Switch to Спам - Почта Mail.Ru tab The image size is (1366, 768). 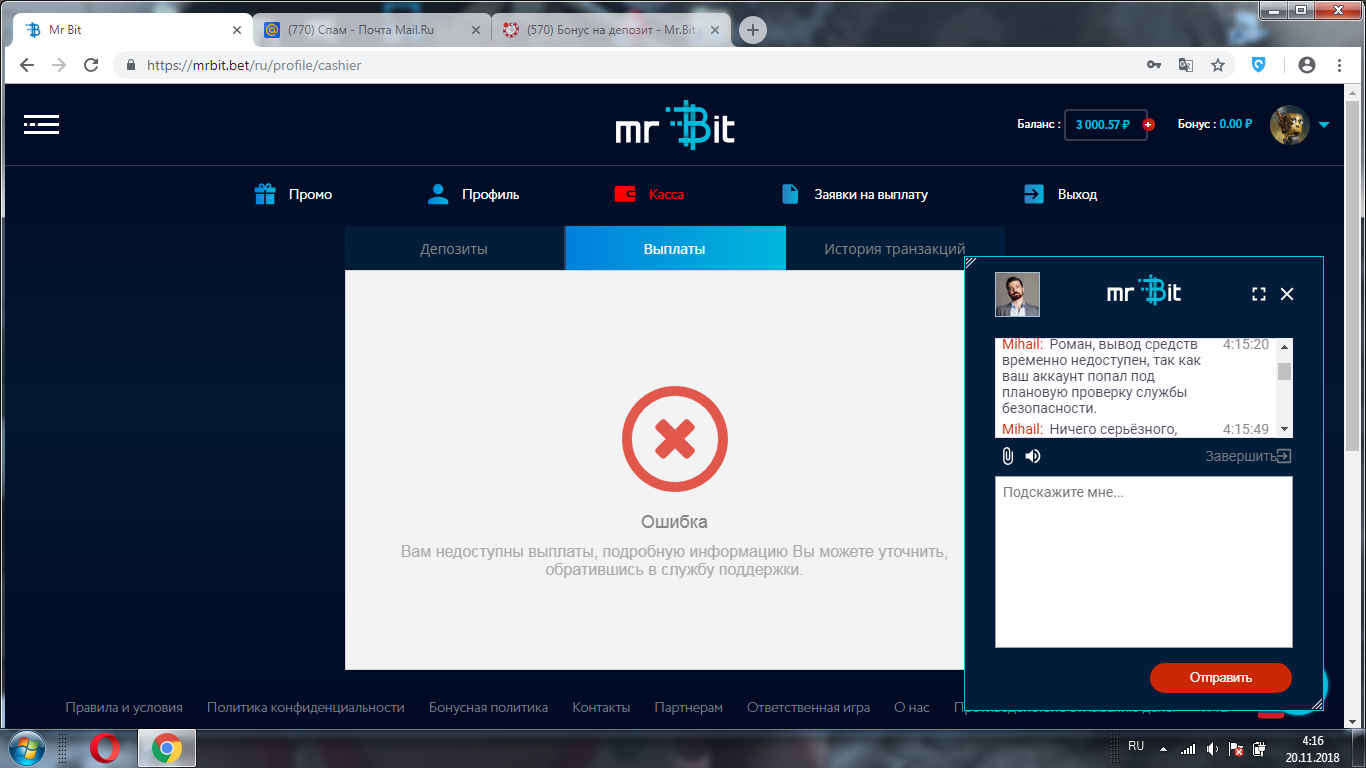tap(370, 30)
